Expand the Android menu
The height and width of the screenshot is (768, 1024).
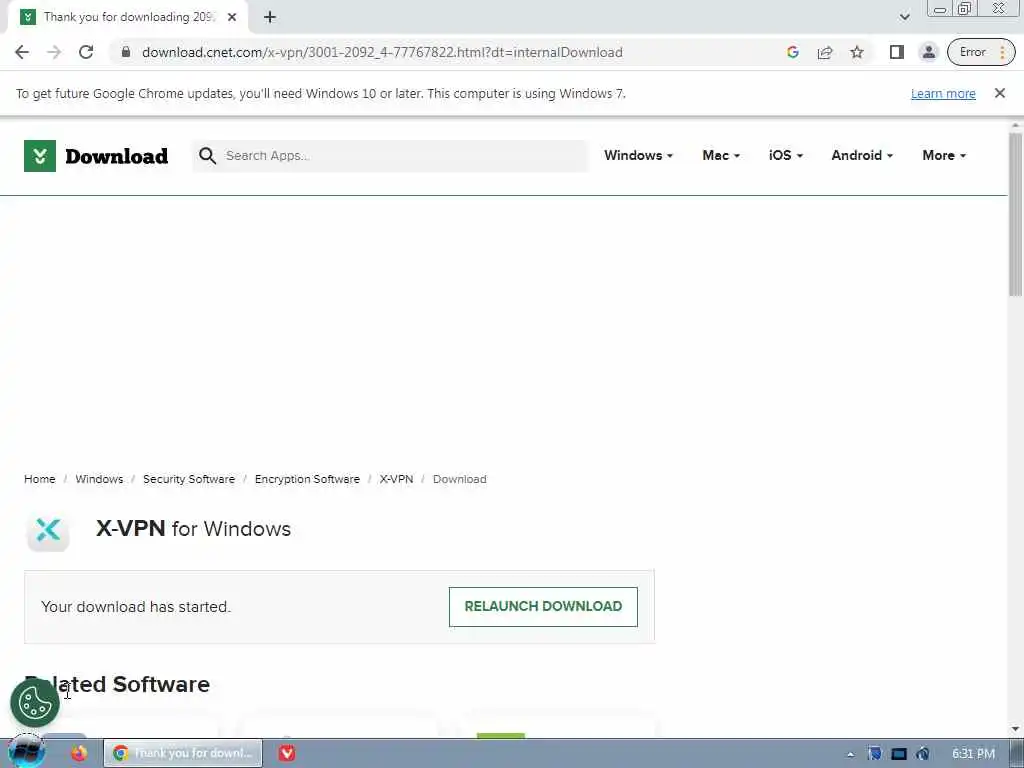pyautogui.click(x=862, y=155)
